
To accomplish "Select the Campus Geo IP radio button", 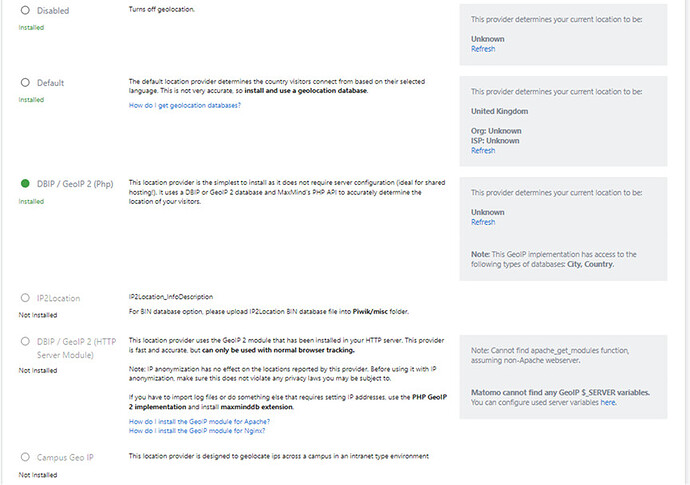I will click(x=25, y=457).
